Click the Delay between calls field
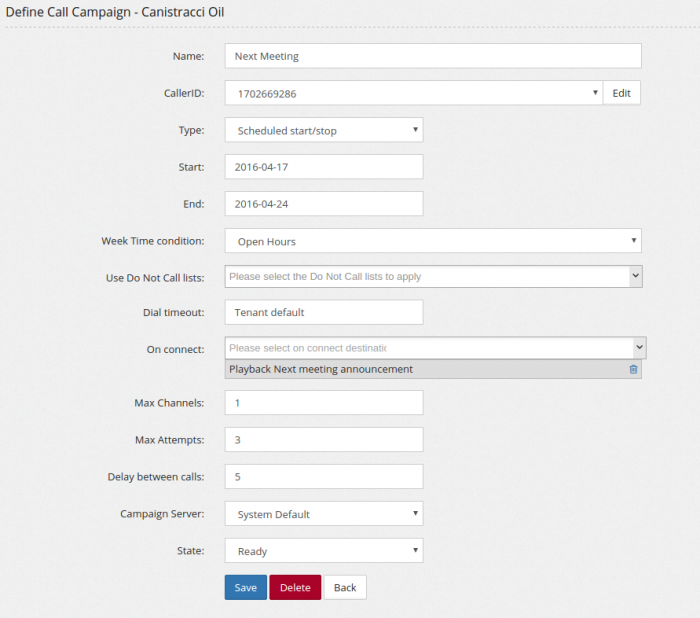 pyautogui.click(x=323, y=476)
